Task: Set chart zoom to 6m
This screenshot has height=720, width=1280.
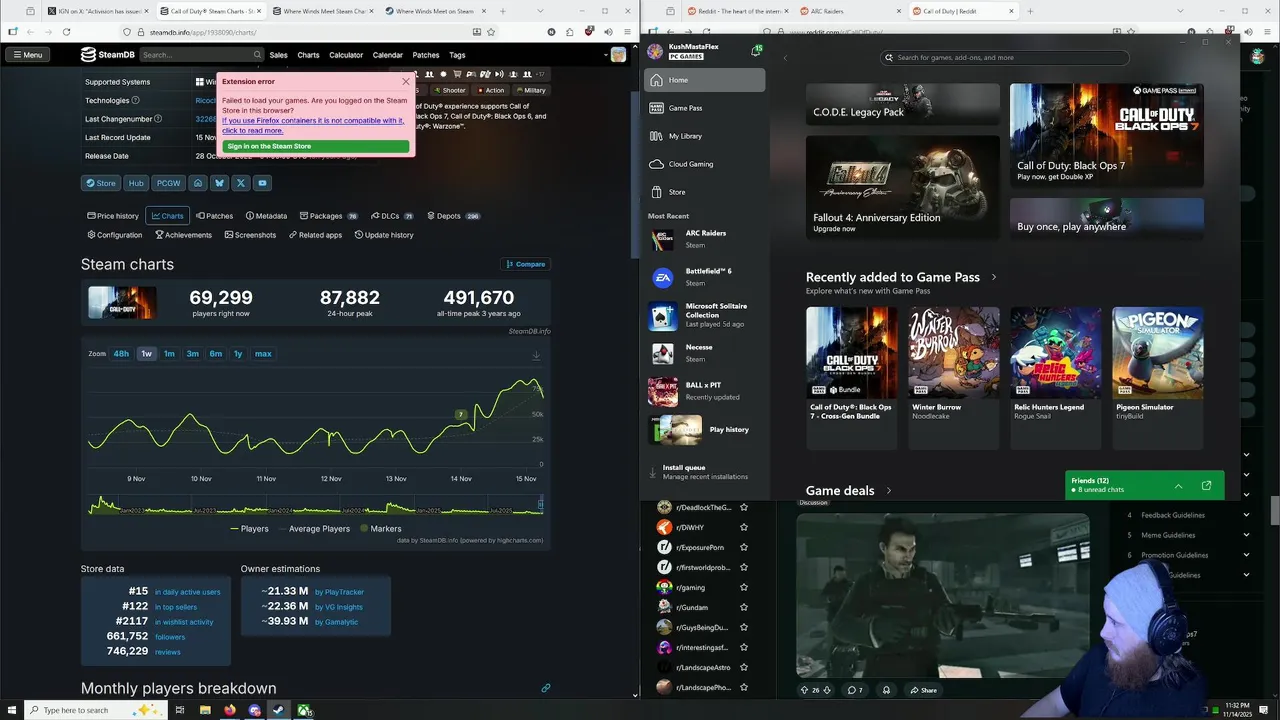Action: pos(215,354)
